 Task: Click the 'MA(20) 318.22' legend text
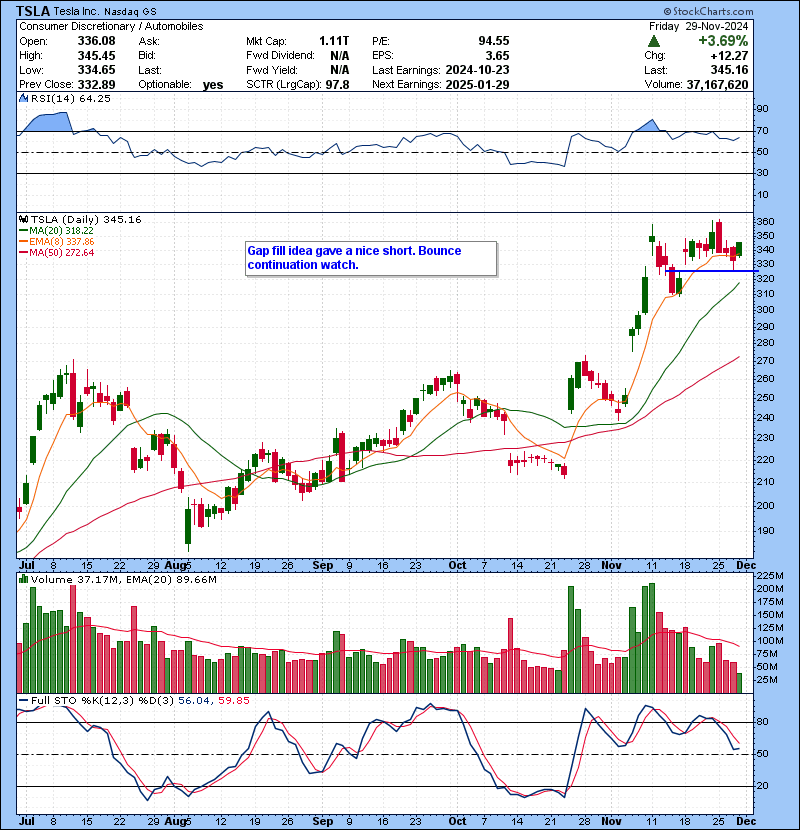tap(61, 231)
